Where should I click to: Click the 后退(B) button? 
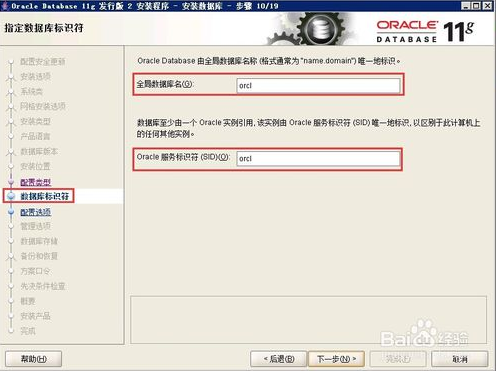point(279,359)
